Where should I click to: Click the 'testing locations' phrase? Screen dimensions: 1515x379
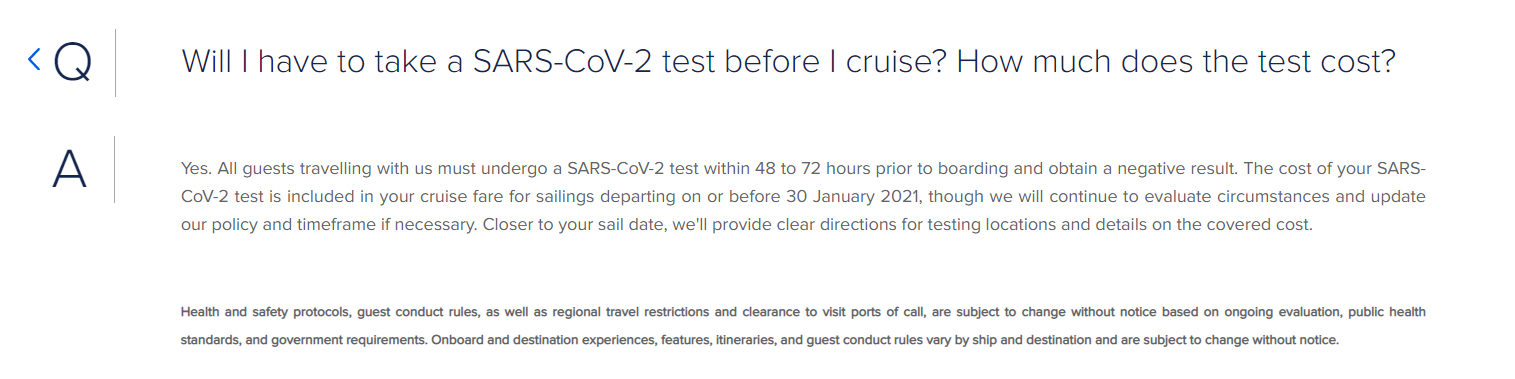[x=993, y=225]
